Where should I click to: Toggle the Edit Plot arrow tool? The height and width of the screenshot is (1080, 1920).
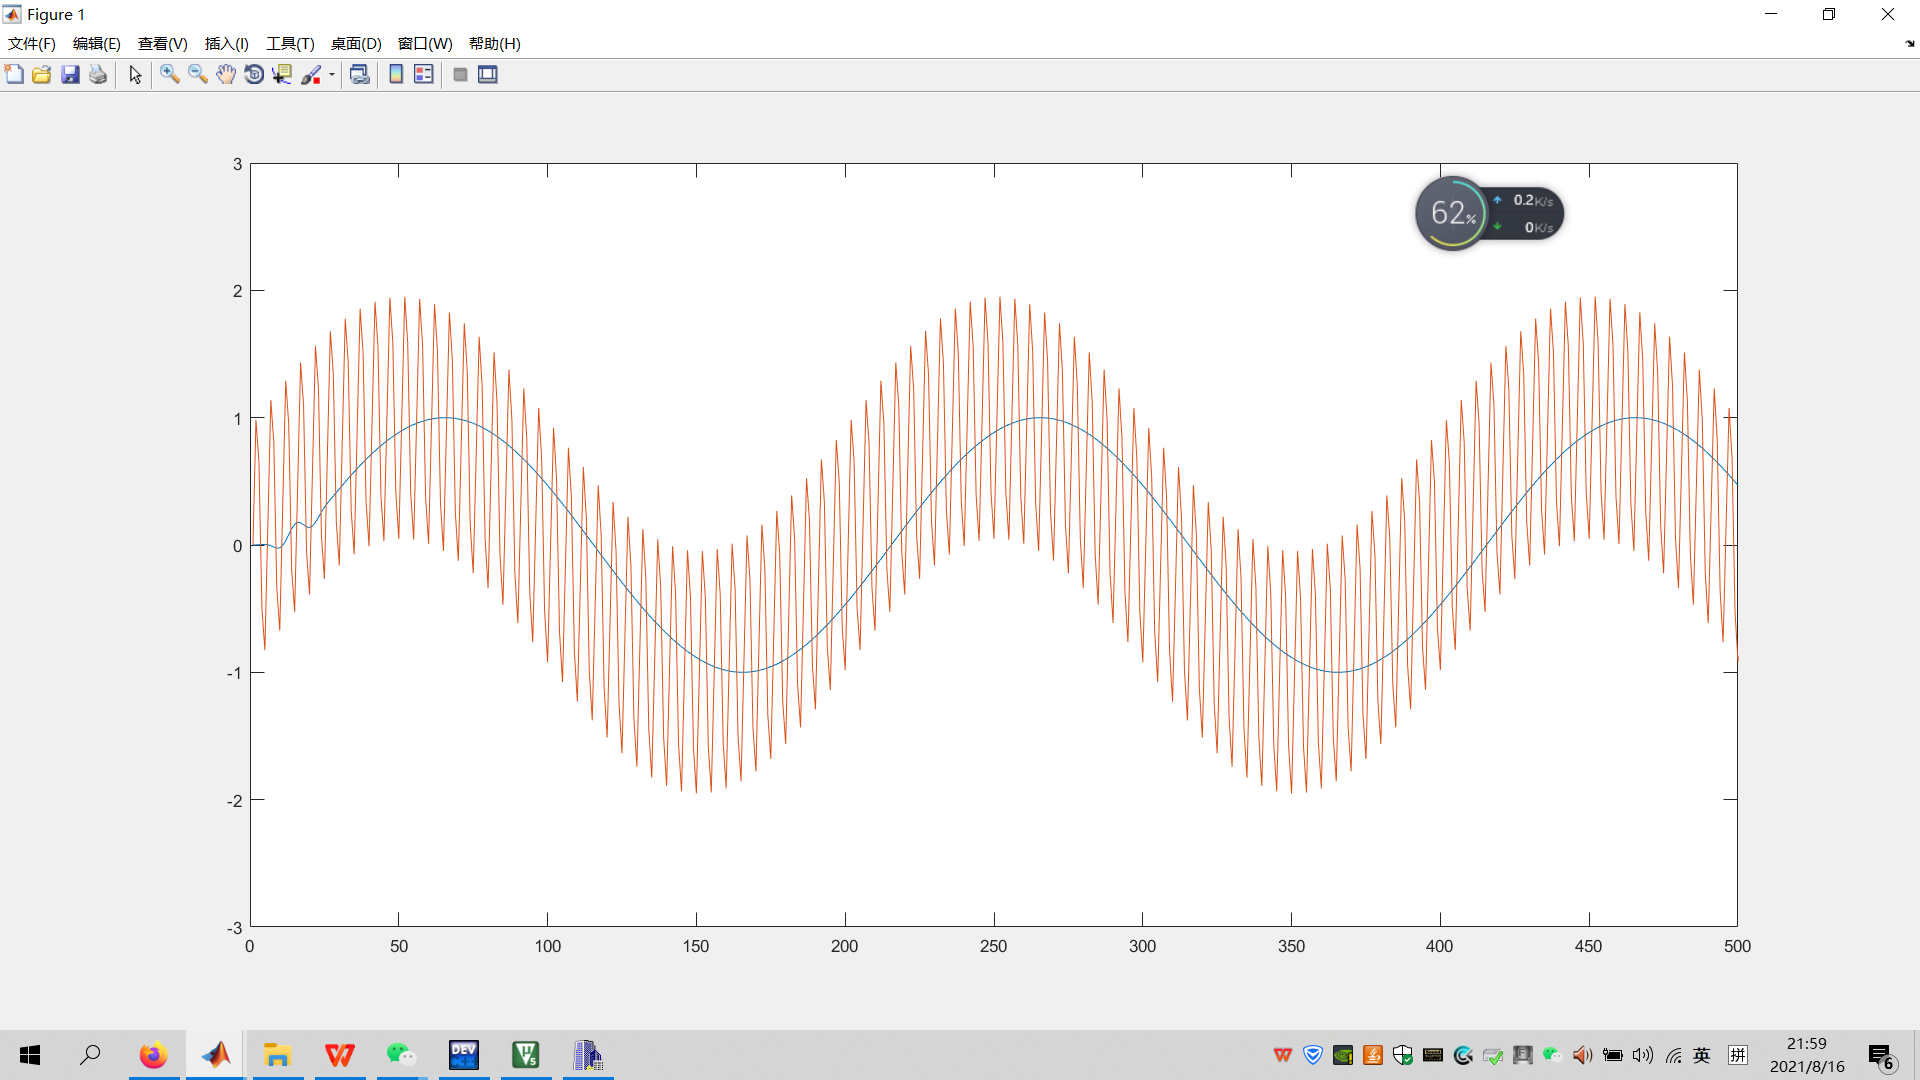coord(135,75)
